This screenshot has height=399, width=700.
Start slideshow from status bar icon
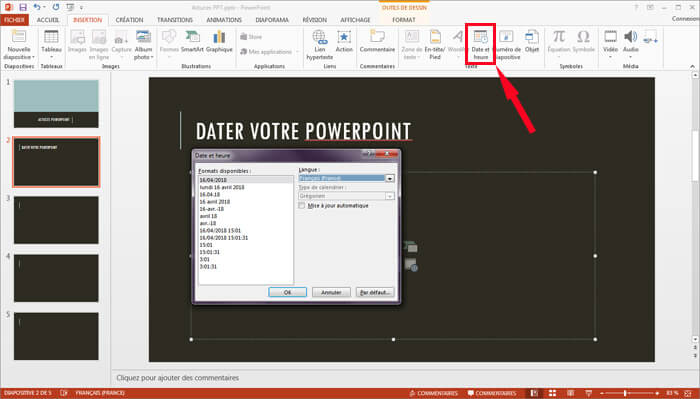pyautogui.click(x=589, y=393)
